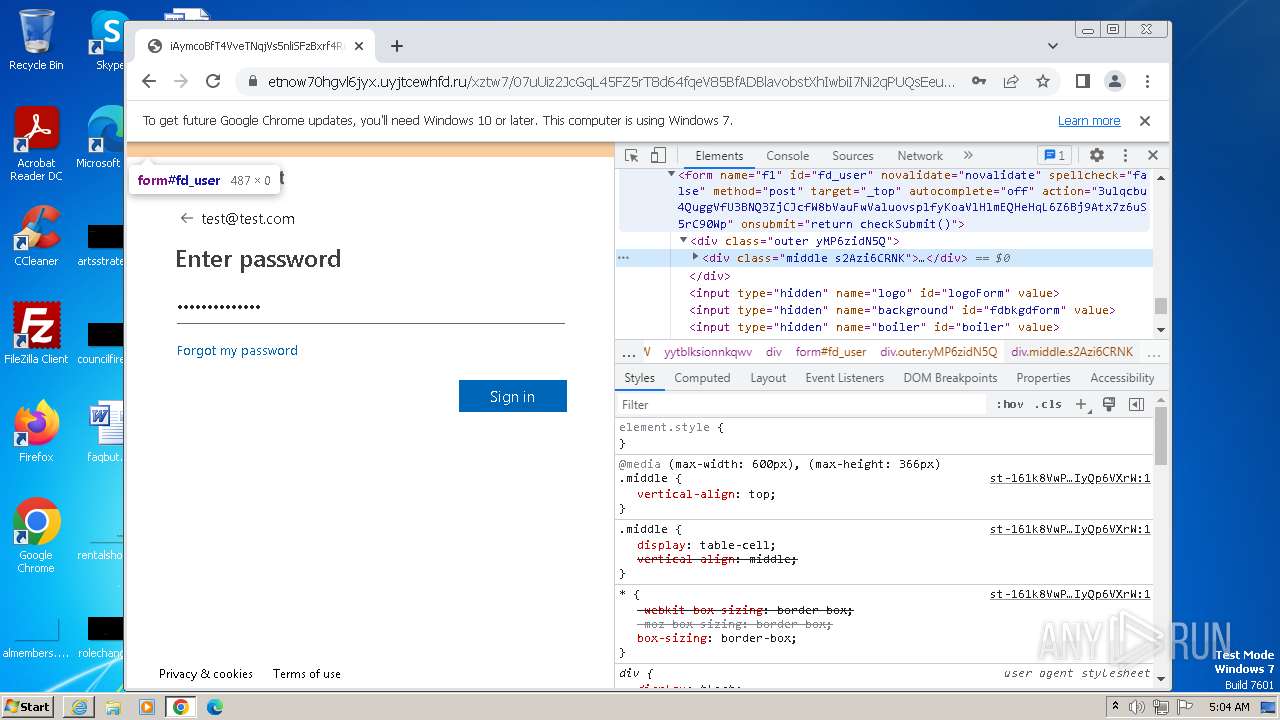
Task: Select the Elements tab
Action: 719,156
